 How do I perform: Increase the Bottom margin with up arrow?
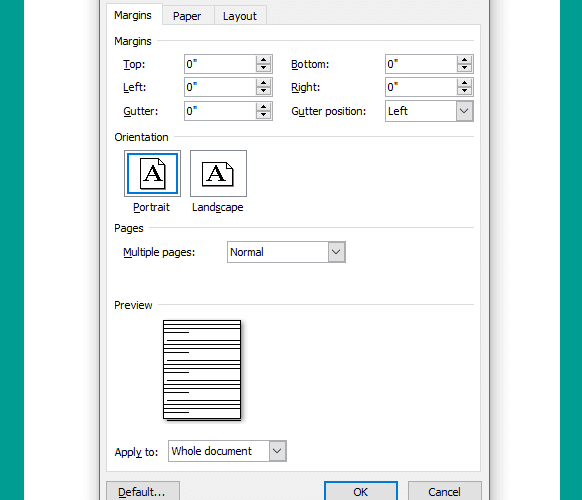pyautogui.click(x=464, y=60)
